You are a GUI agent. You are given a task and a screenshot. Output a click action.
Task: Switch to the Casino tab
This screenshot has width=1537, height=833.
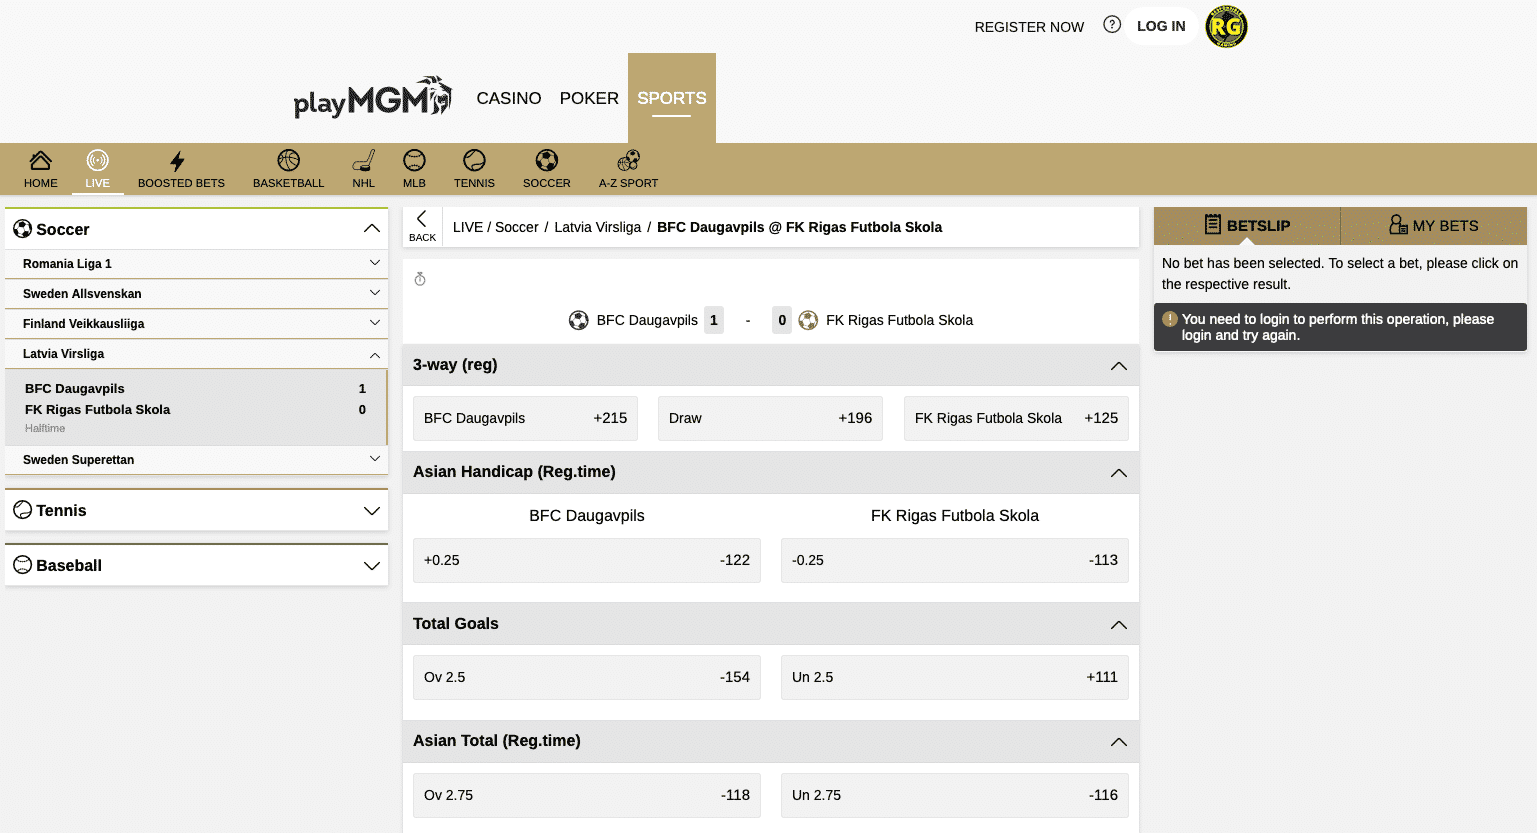pos(509,98)
